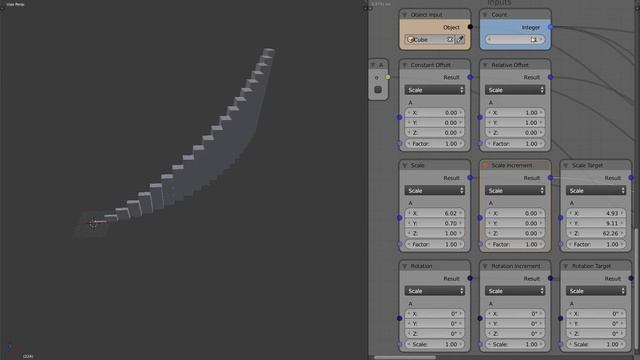640x360 pixels.
Task: Click the Y 0.70 field in Scale node
Action: [x=435, y=223]
